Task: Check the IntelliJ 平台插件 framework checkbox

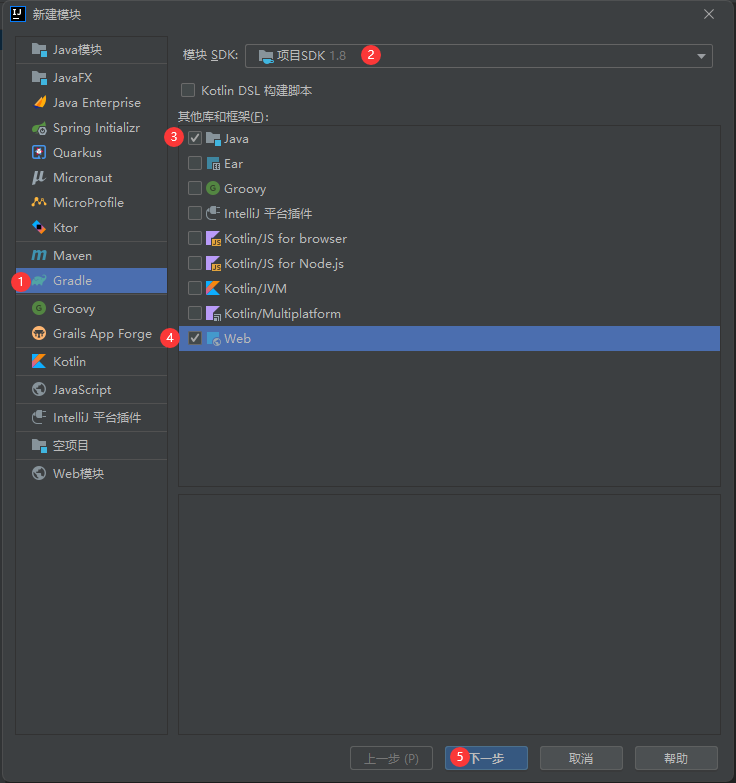Action: point(195,213)
